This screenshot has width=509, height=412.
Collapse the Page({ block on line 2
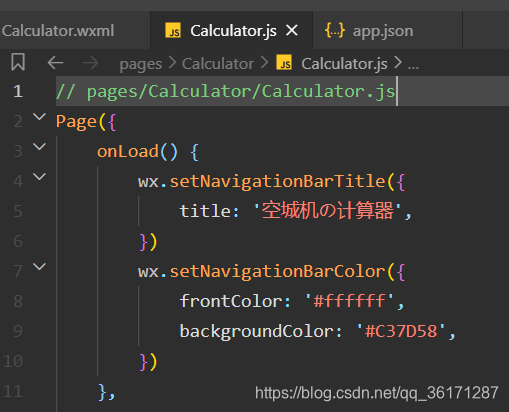[x=40, y=117]
